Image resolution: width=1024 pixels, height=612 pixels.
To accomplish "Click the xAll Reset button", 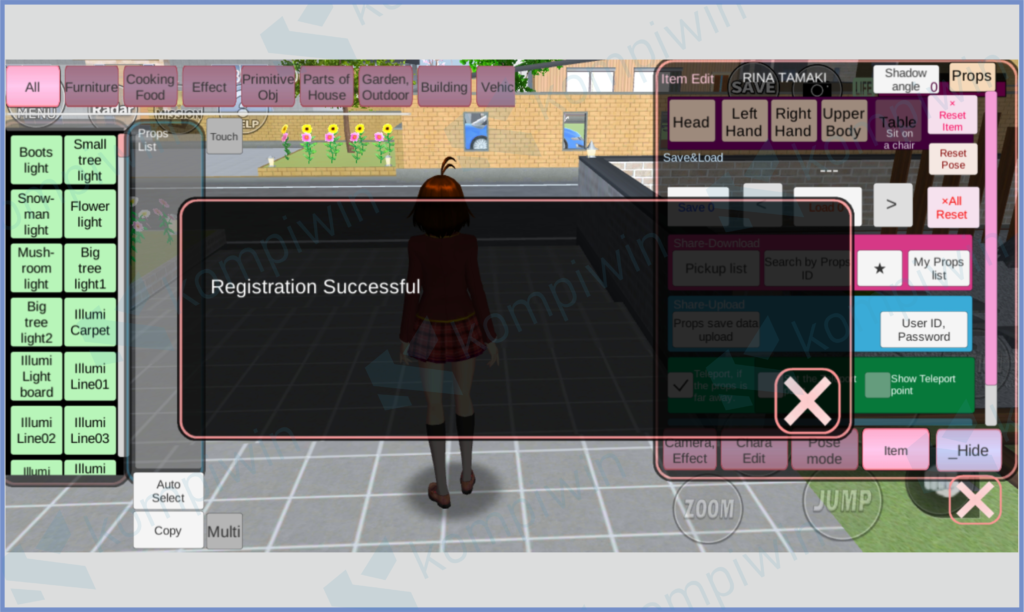I will [952, 208].
